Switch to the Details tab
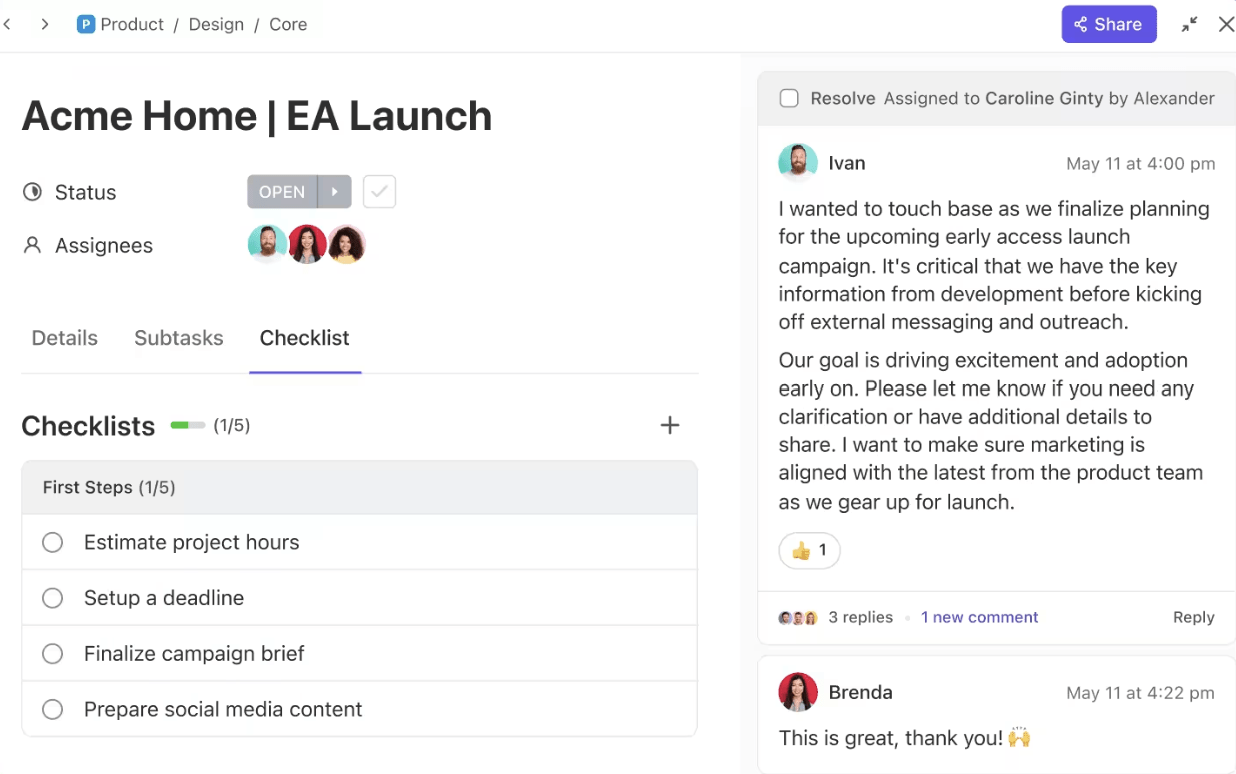Image resolution: width=1236 pixels, height=774 pixels. [65, 338]
